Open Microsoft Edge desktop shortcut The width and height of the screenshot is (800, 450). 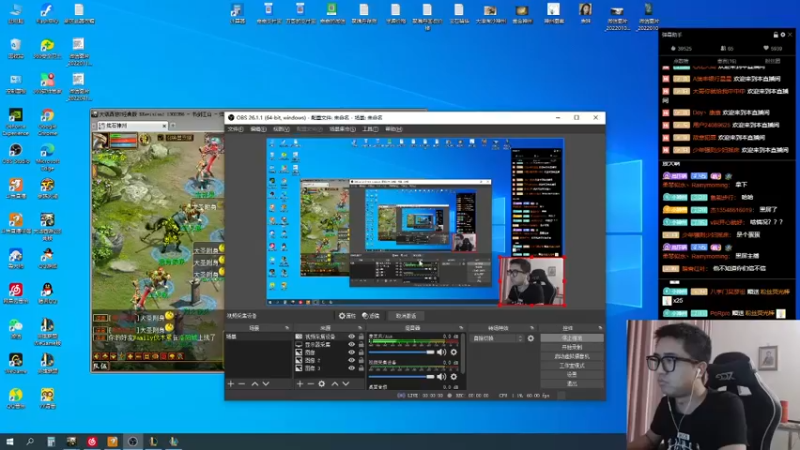[47, 157]
